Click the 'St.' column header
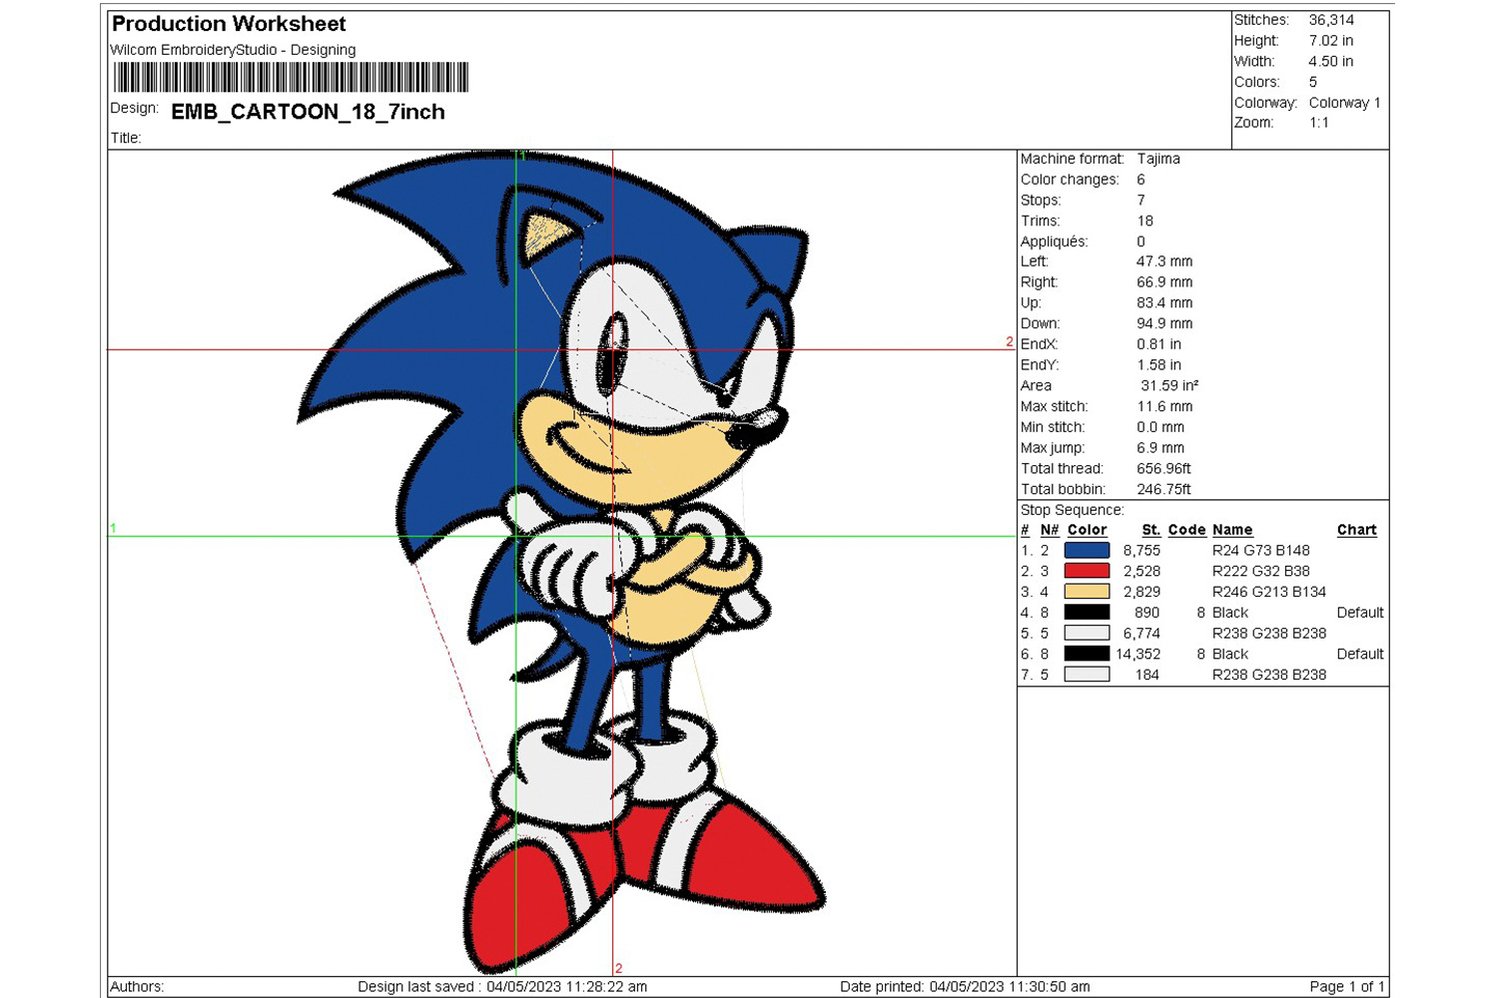This screenshot has height=998, width=1500. pyautogui.click(x=1151, y=530)
